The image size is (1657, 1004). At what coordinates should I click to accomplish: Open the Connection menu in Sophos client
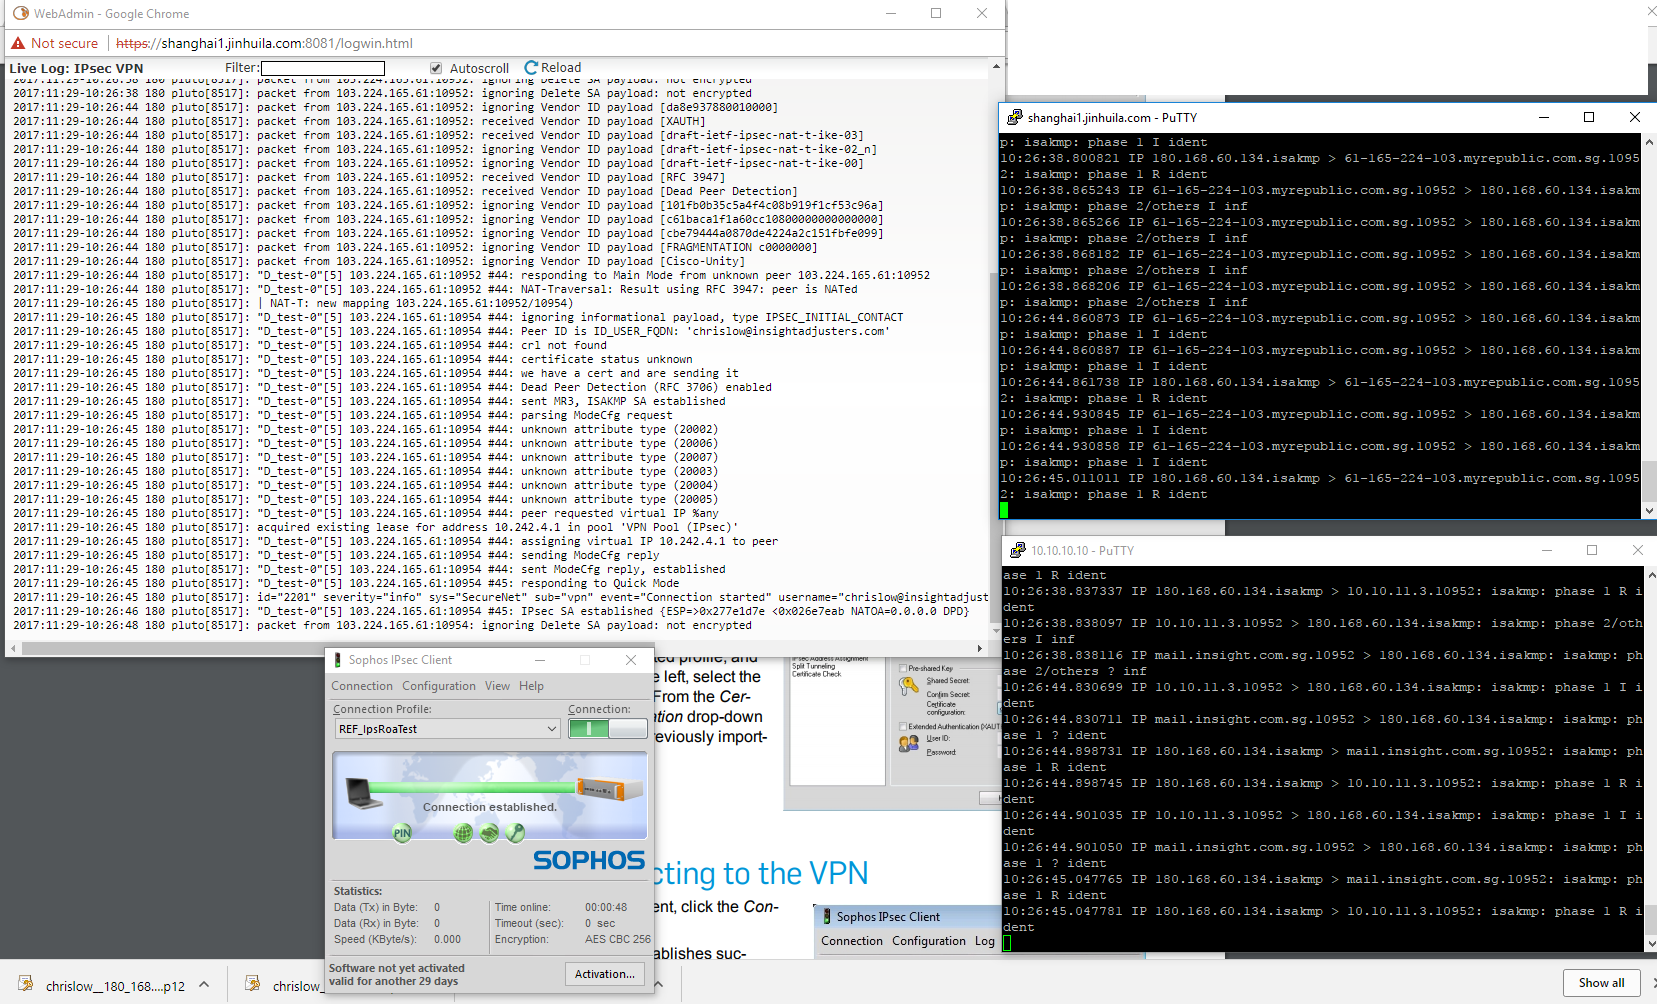point(362,686)
